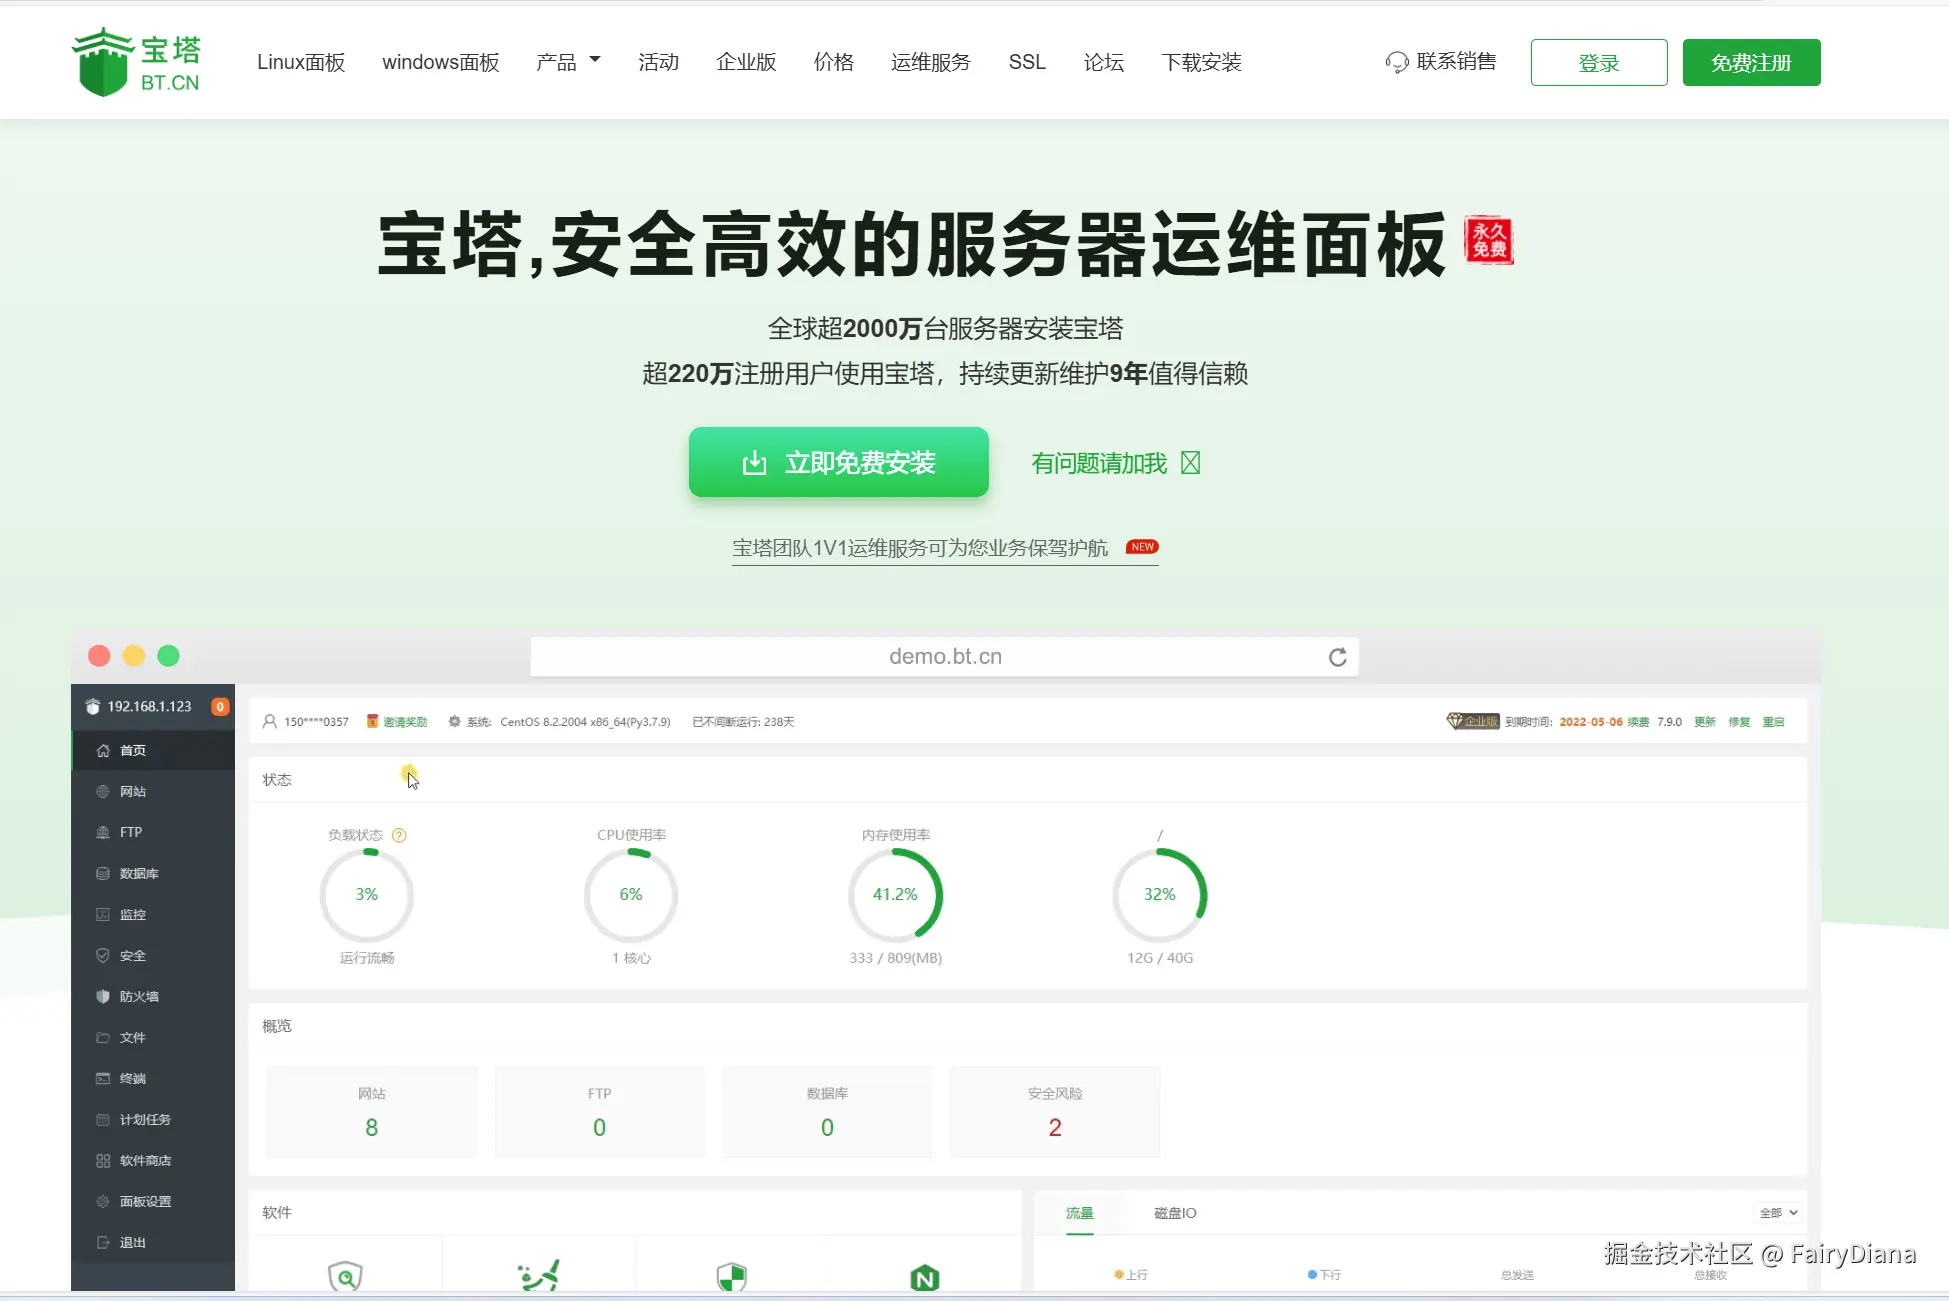The image size is (1949, 1301).
Task: Click the Nginx software icon
Action: (925, 1277)
